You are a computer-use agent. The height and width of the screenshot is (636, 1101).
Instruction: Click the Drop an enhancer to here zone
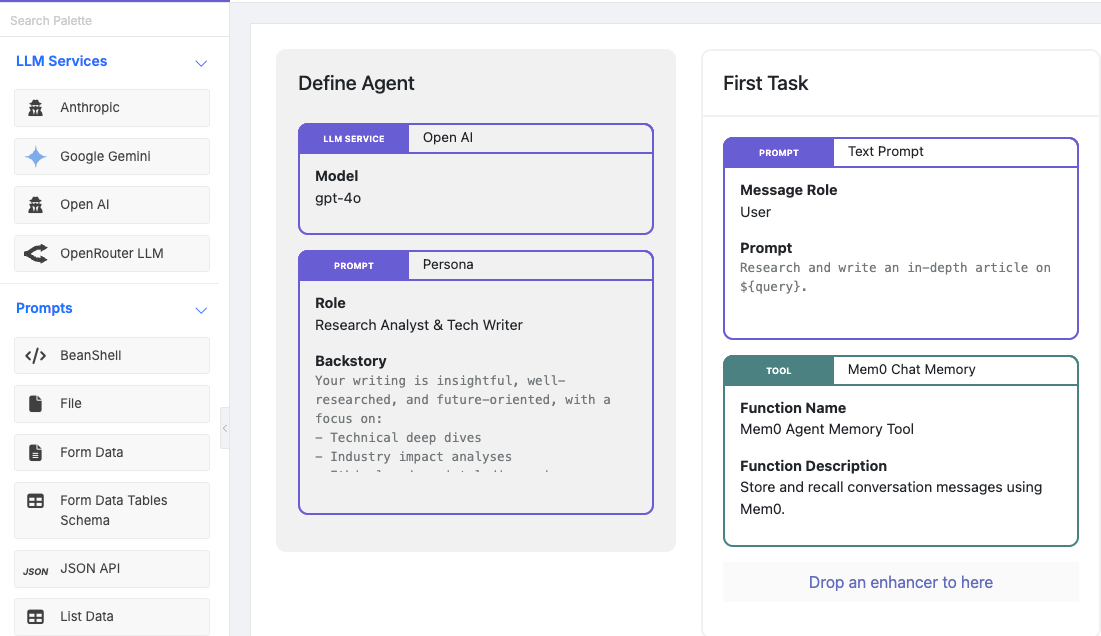click(901, 582)
